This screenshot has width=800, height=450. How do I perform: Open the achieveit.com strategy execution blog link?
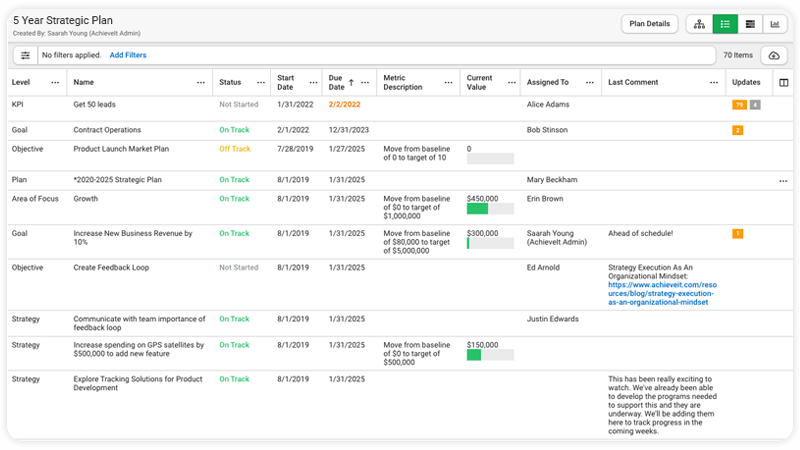662,293
